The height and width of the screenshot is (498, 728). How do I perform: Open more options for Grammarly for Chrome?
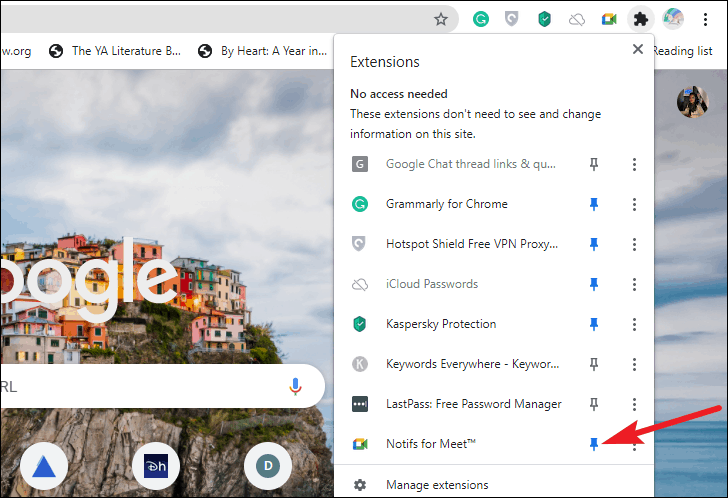[634, 204]
